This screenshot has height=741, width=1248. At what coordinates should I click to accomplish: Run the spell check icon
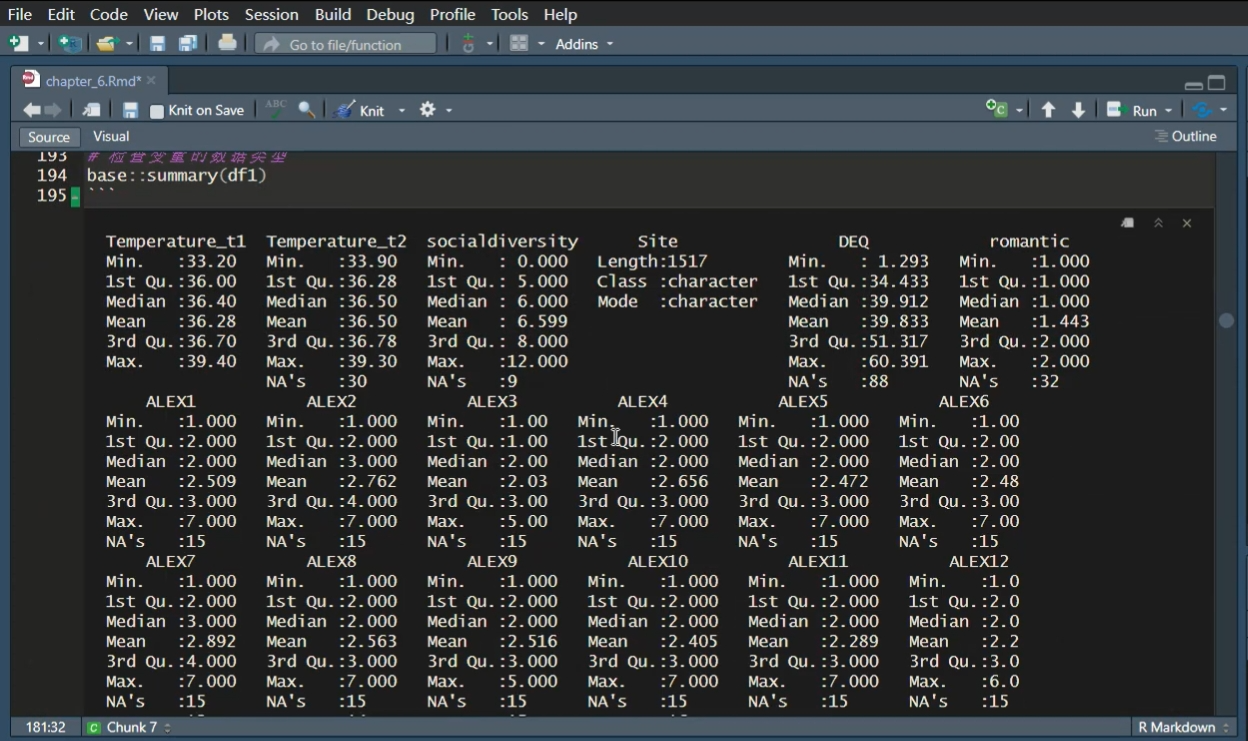276,110
